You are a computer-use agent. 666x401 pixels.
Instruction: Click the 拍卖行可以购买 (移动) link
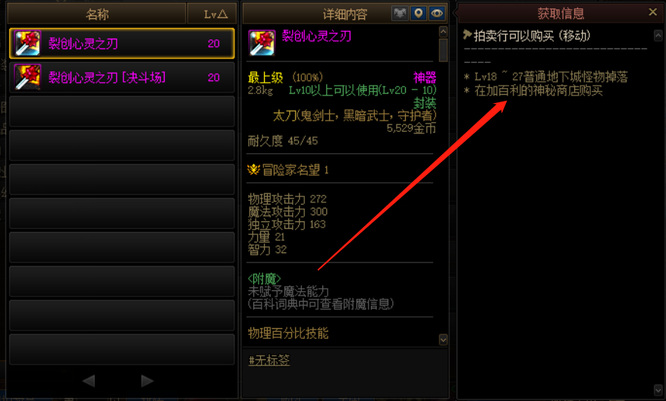pyautogui.click(x=532, y=36)
